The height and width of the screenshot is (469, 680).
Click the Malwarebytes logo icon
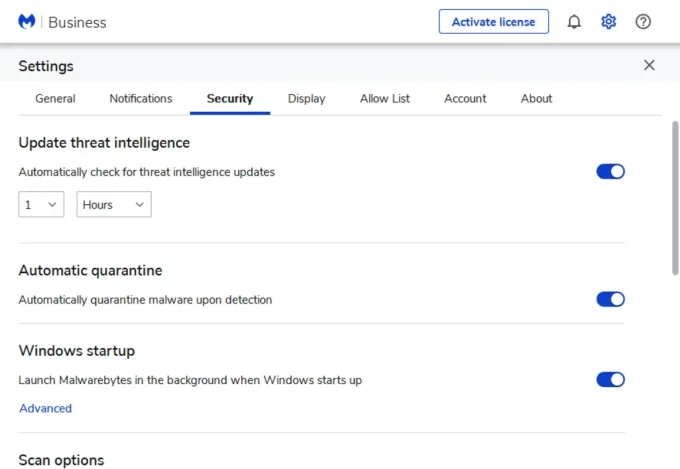pos(27,22)
